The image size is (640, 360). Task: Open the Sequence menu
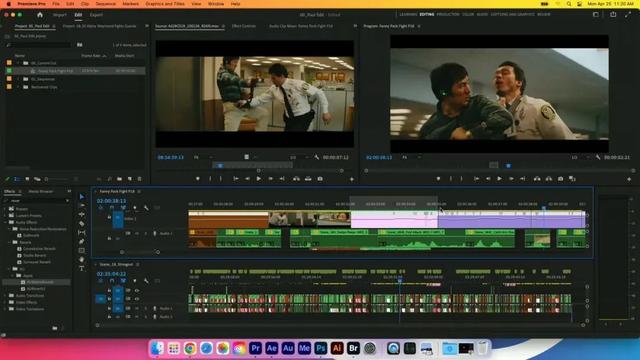click(105, 4)
